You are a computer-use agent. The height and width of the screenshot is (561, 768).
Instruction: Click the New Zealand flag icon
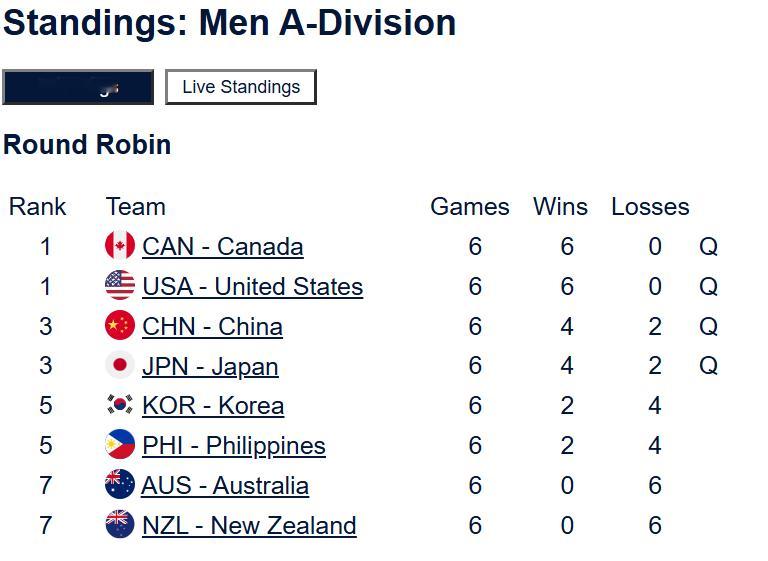[120, 525]
